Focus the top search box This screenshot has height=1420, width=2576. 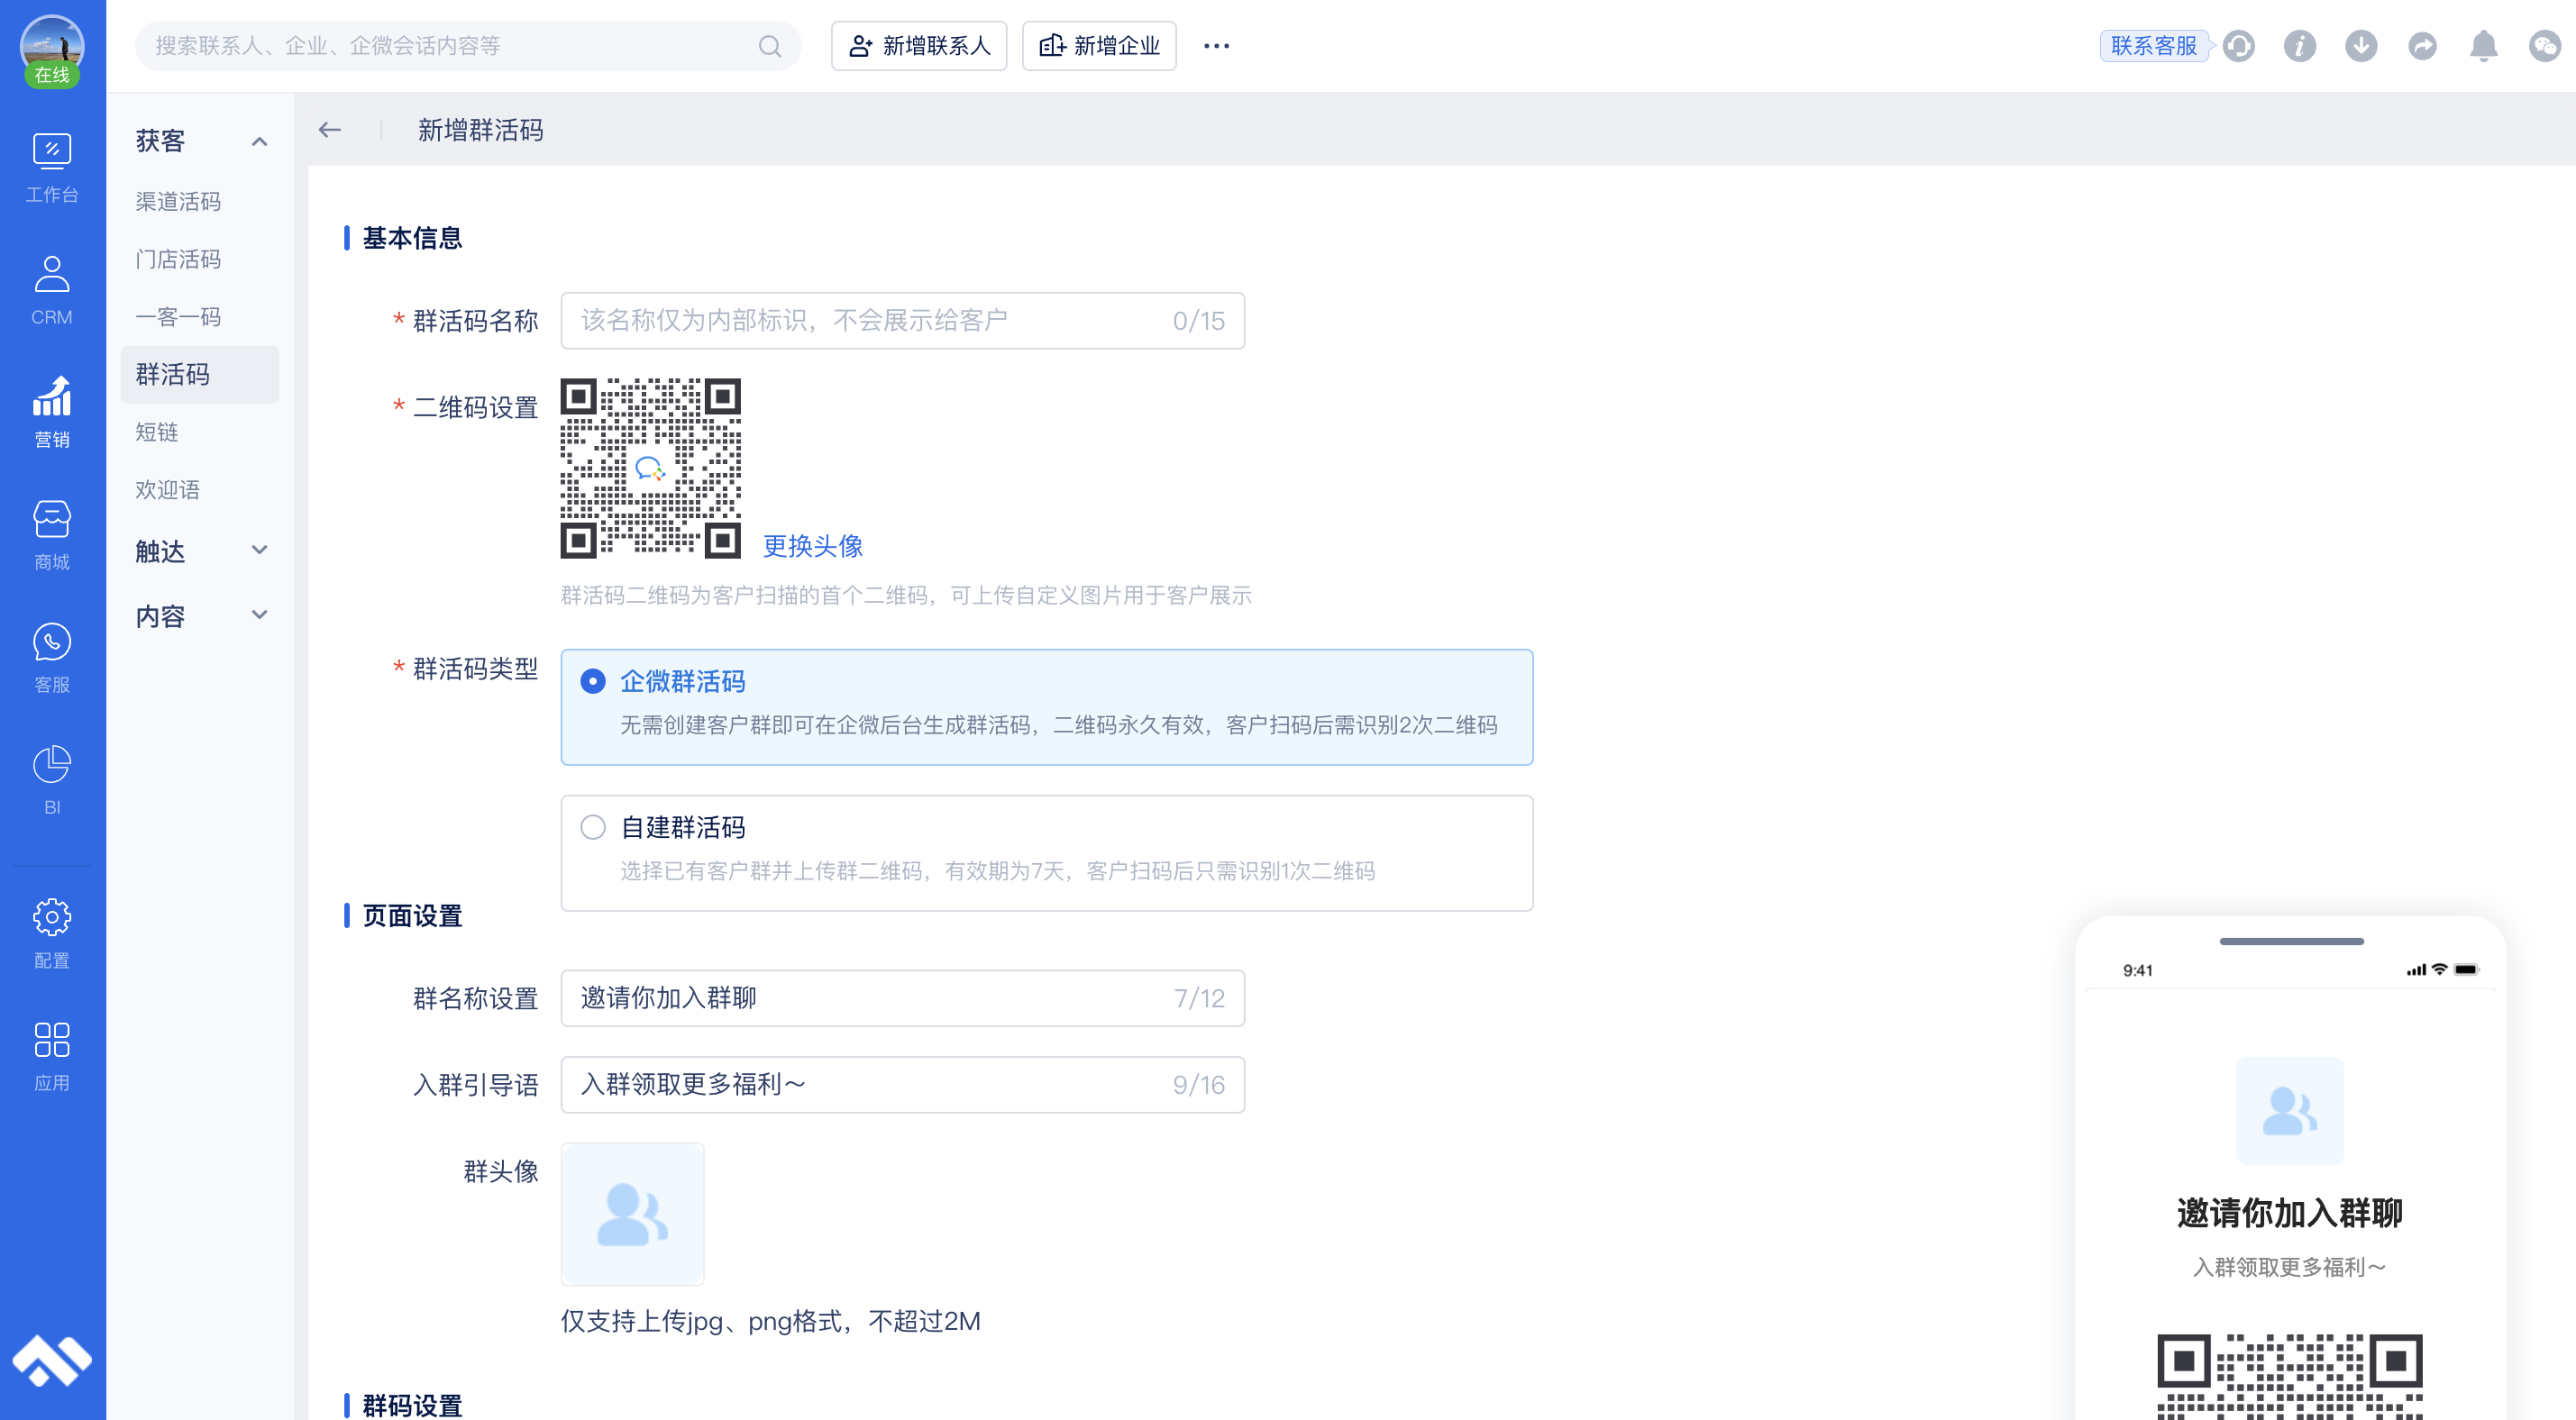pyautogui.click(x=468, y=46)
